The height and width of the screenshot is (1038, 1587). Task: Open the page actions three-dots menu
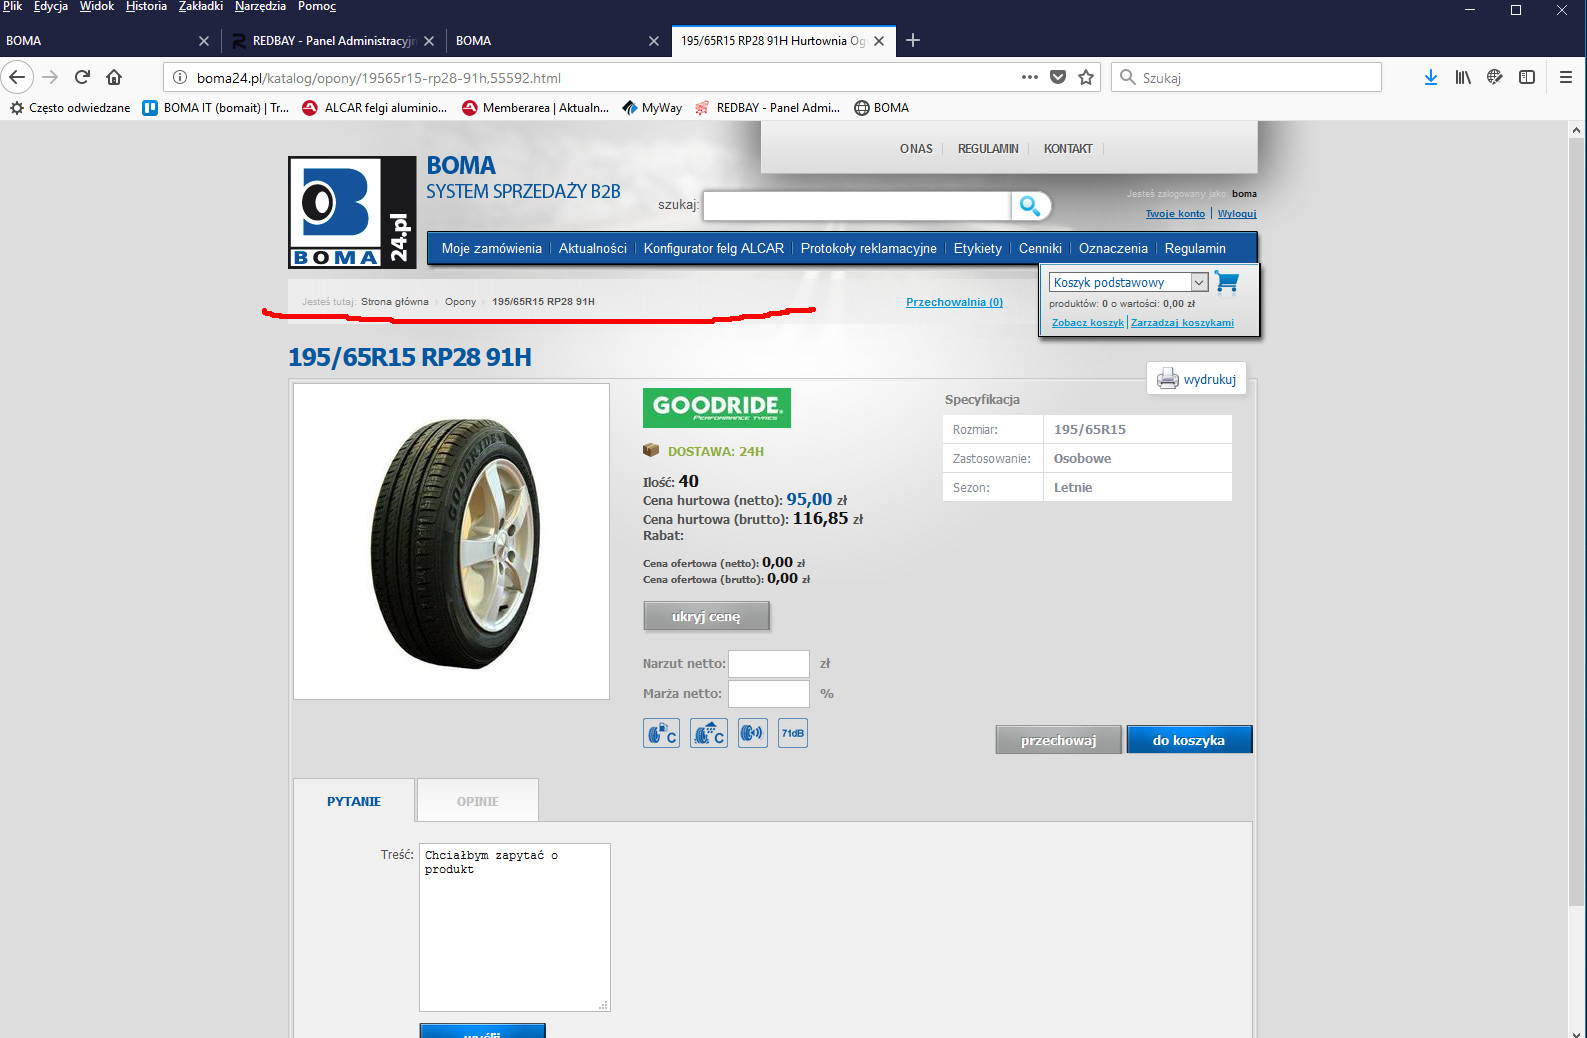pyautogui.click(x=1029, y=78)
